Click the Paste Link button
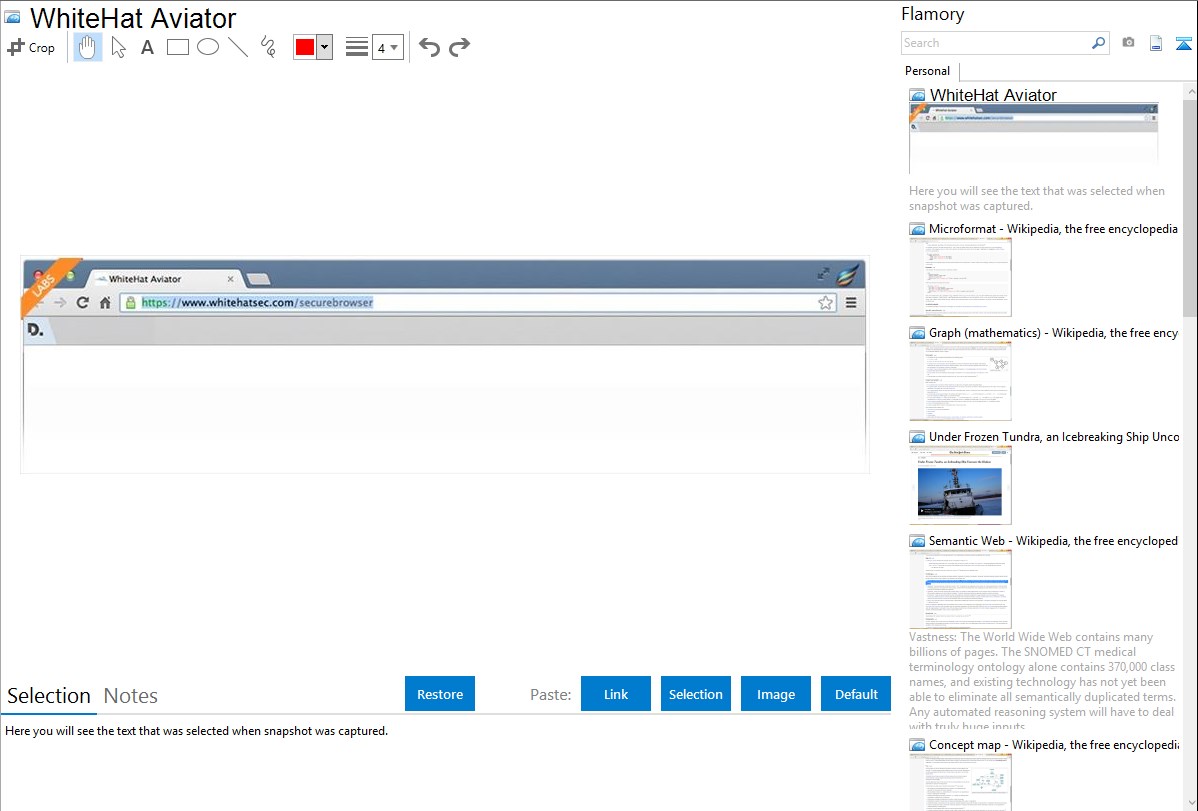This screenshot has height=811, width=1198. click(x=616, y=693)
